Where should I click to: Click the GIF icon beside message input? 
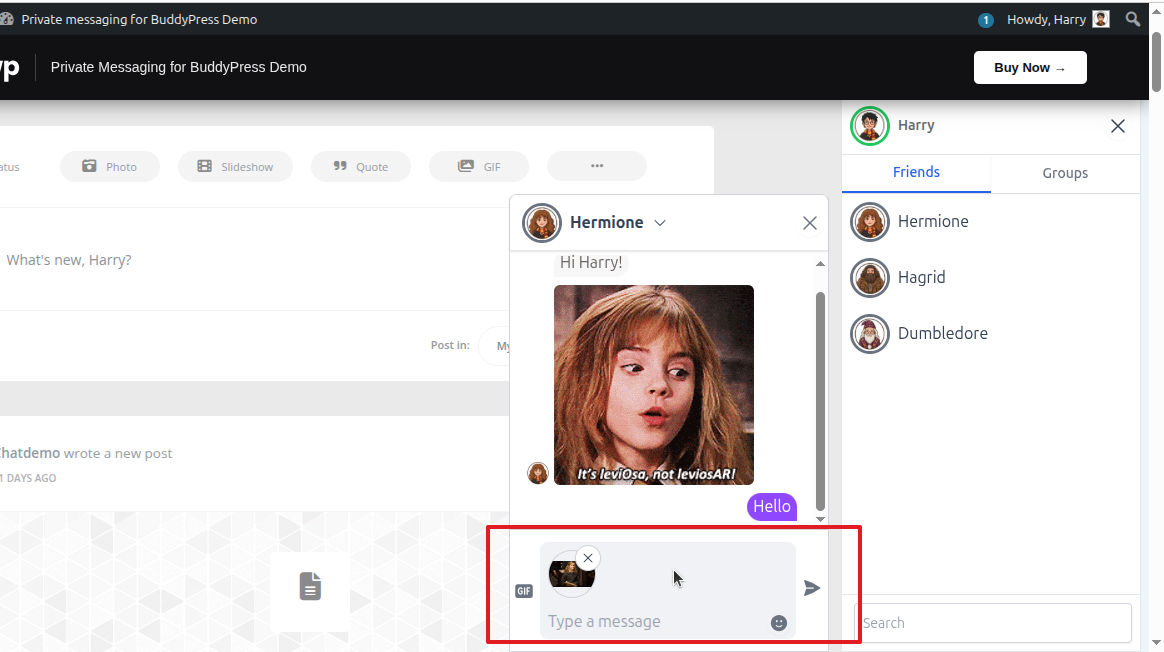(524, 591)
